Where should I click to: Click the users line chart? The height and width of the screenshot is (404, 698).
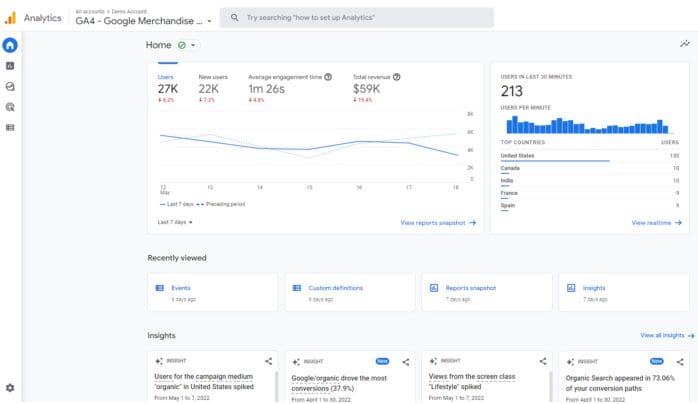[x=310, y=147]
